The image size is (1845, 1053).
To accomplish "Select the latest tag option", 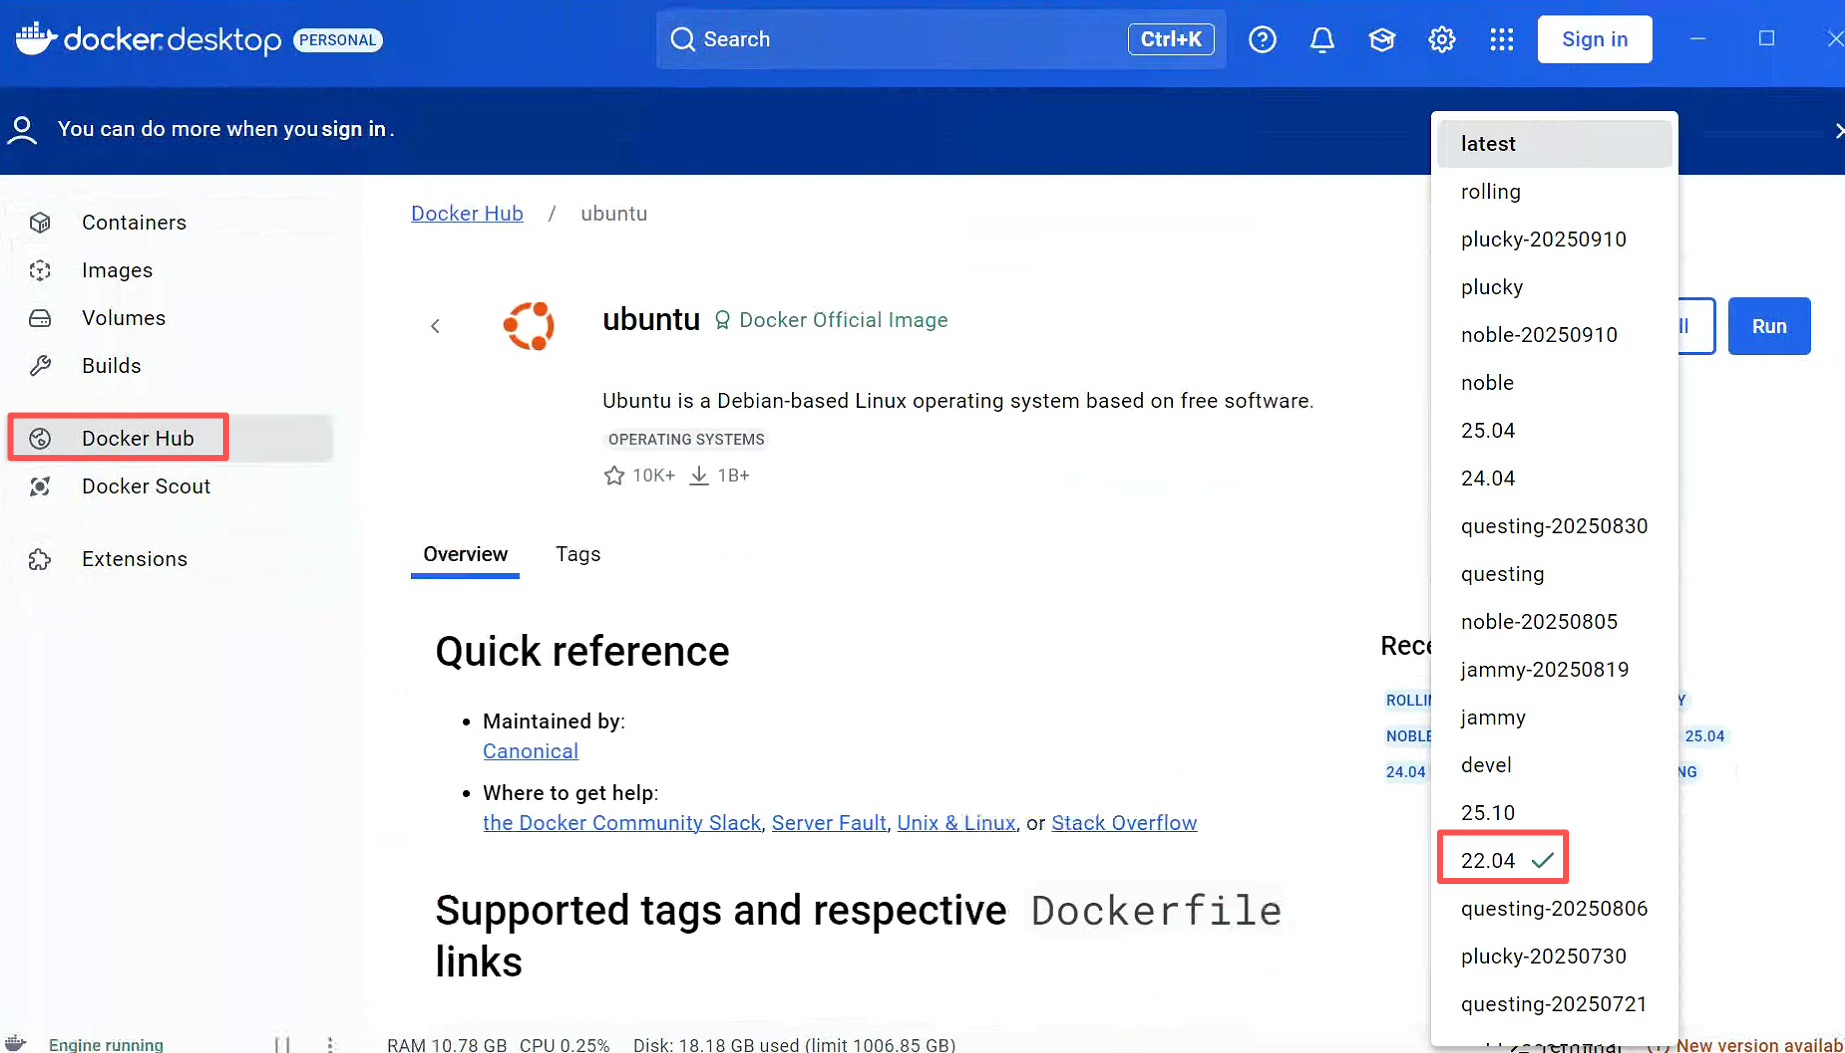I will click(x=1554, y=144).
